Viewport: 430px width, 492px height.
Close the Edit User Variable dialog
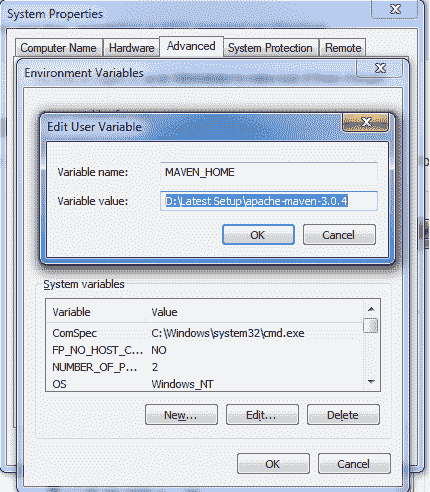(x=366, y=122)
